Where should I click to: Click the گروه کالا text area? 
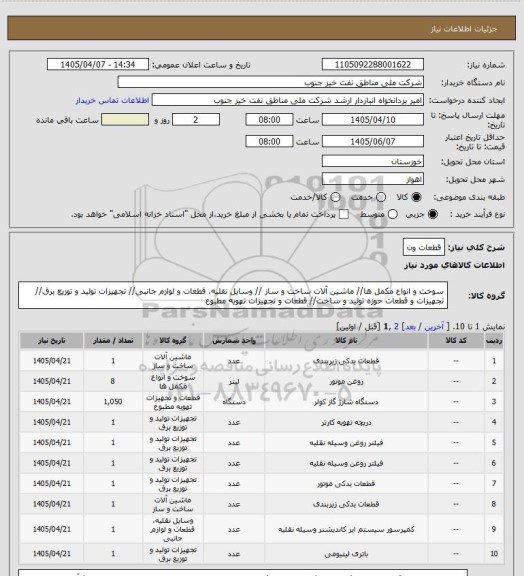click(x=233, y=296)
